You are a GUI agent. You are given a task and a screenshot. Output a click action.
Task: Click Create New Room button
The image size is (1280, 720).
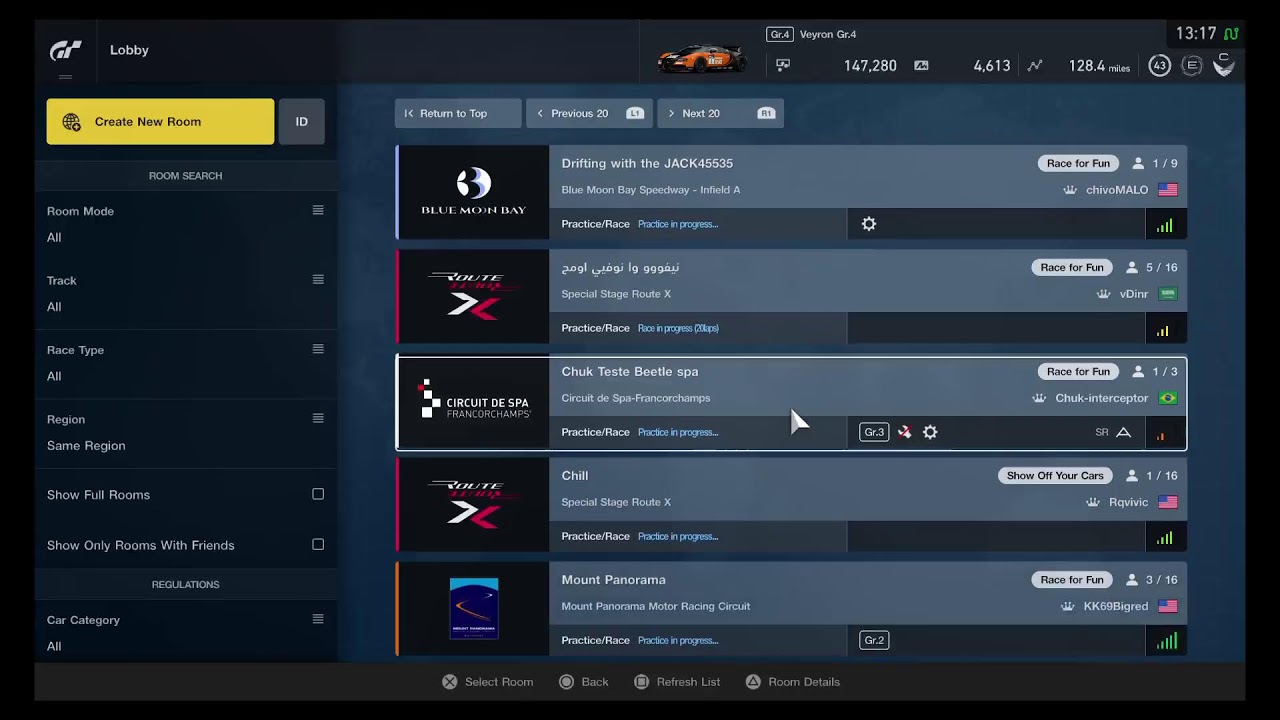pos(160,121)
